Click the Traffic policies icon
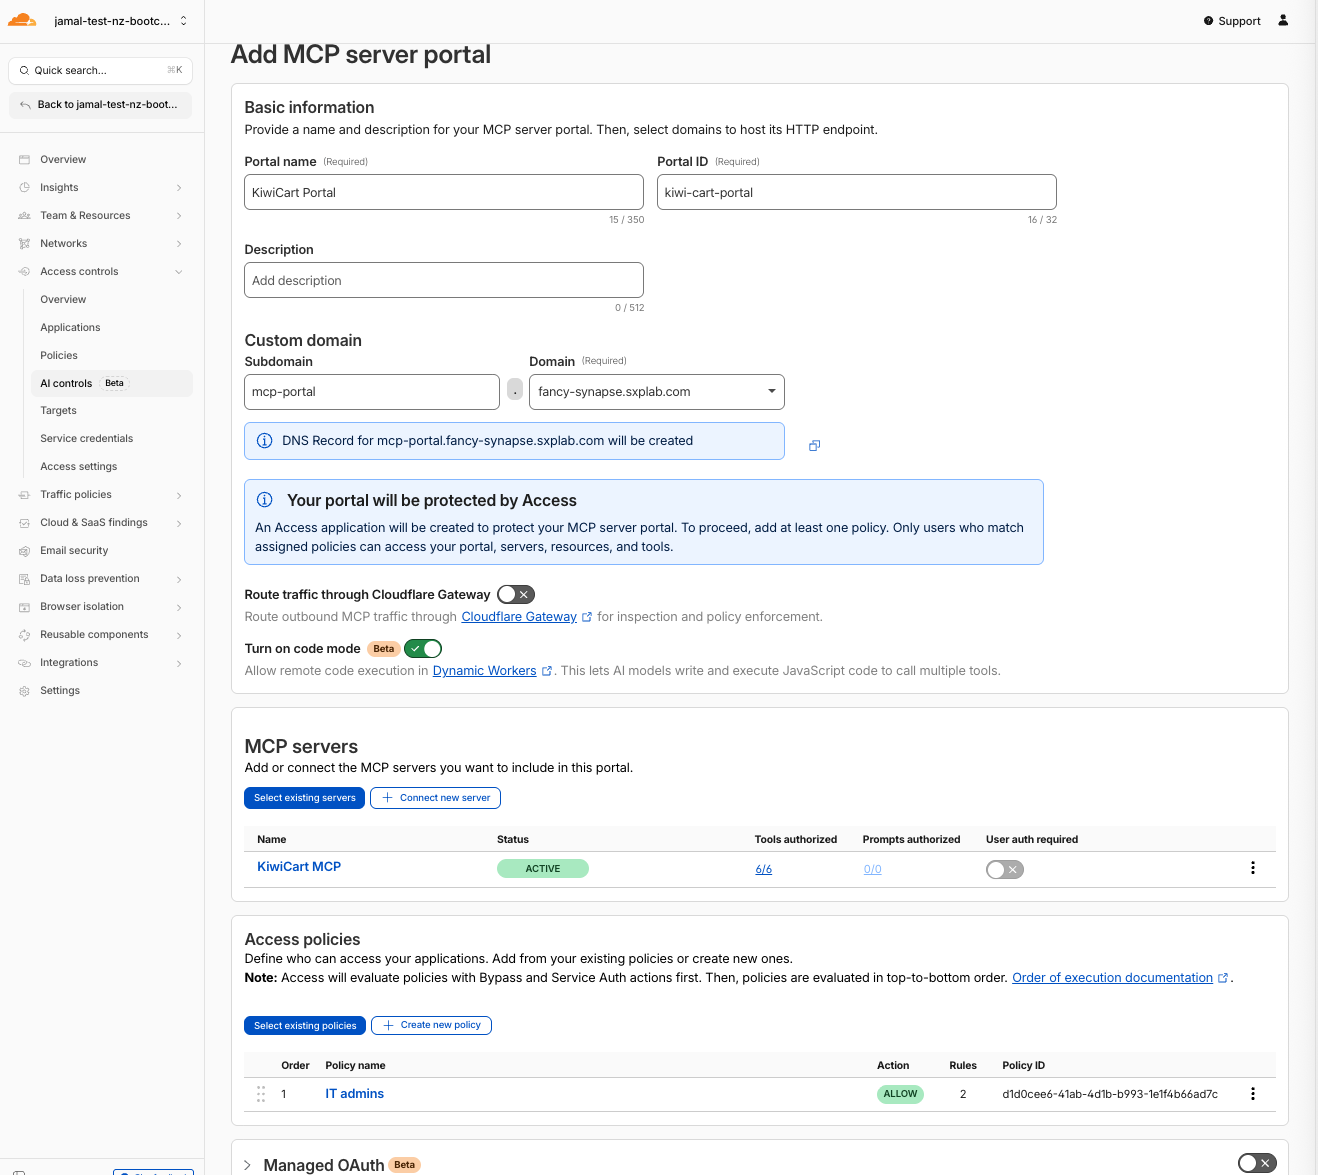 tap(25, 495)
